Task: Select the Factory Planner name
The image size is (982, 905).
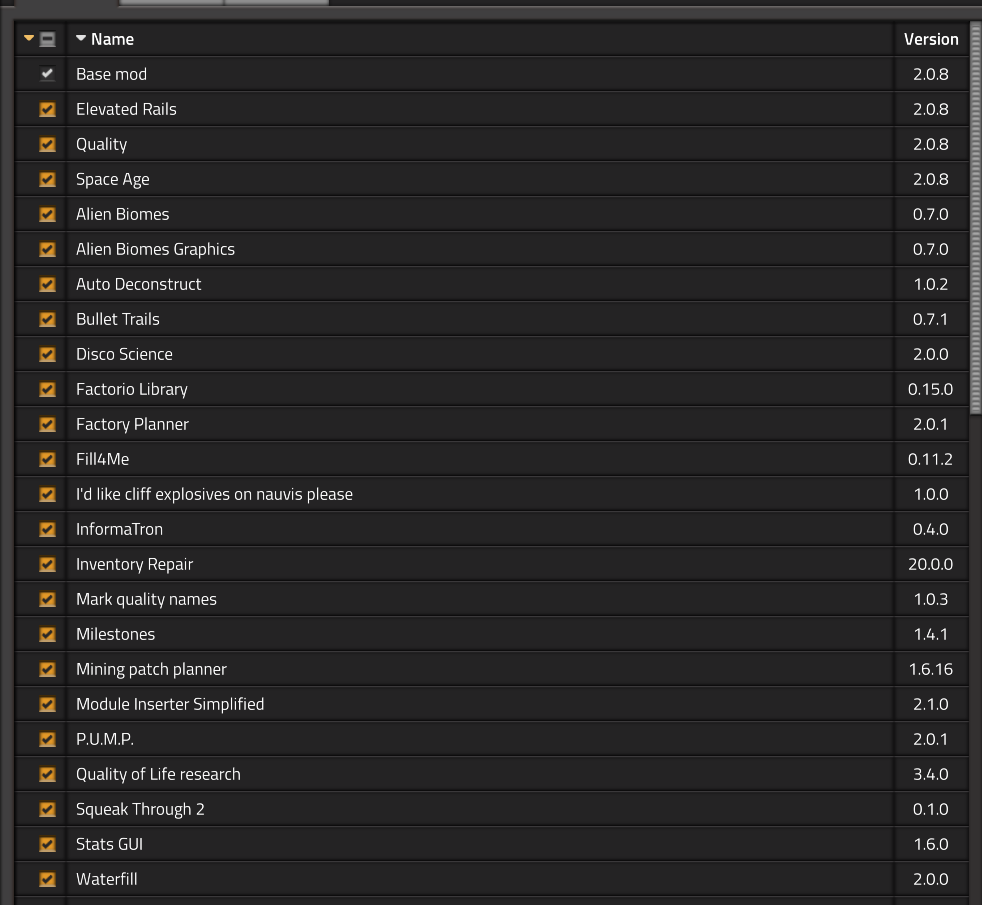Action: pyautogui.click(x=132, y=425)
